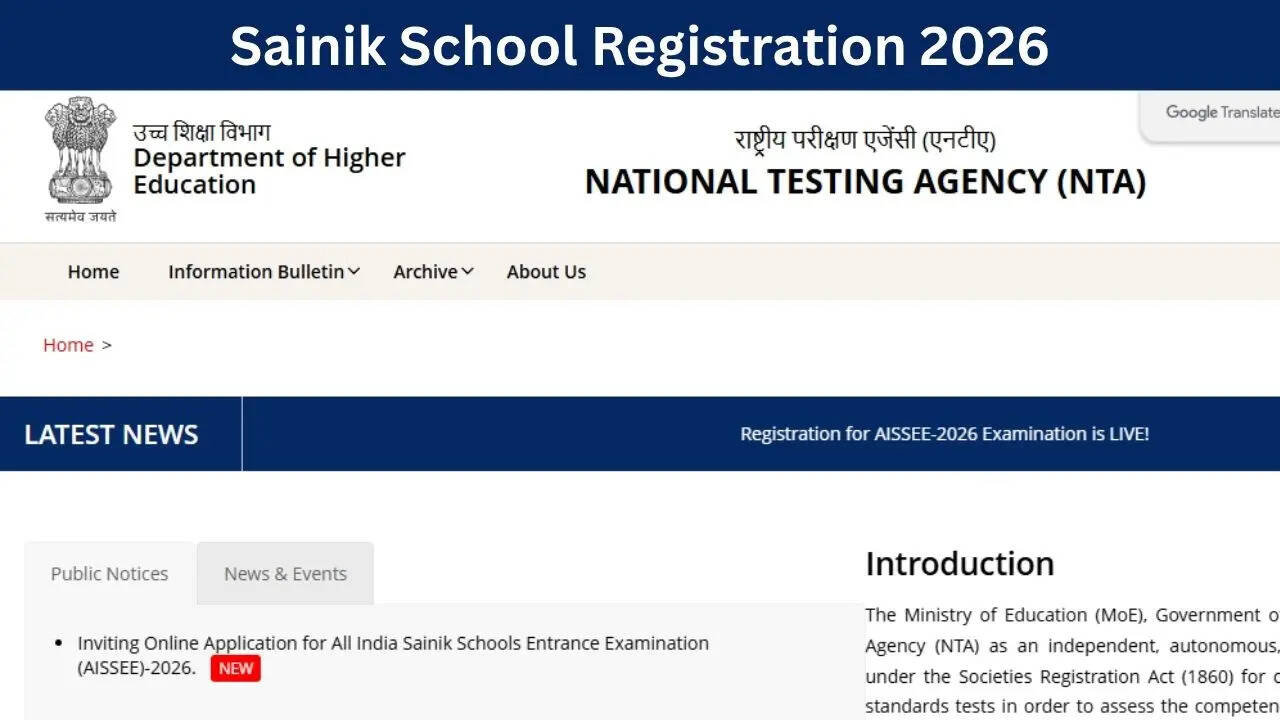Click the red Home breadcrumb link
The width and height of the screenshot is (1280, 720).
(68, 345)
